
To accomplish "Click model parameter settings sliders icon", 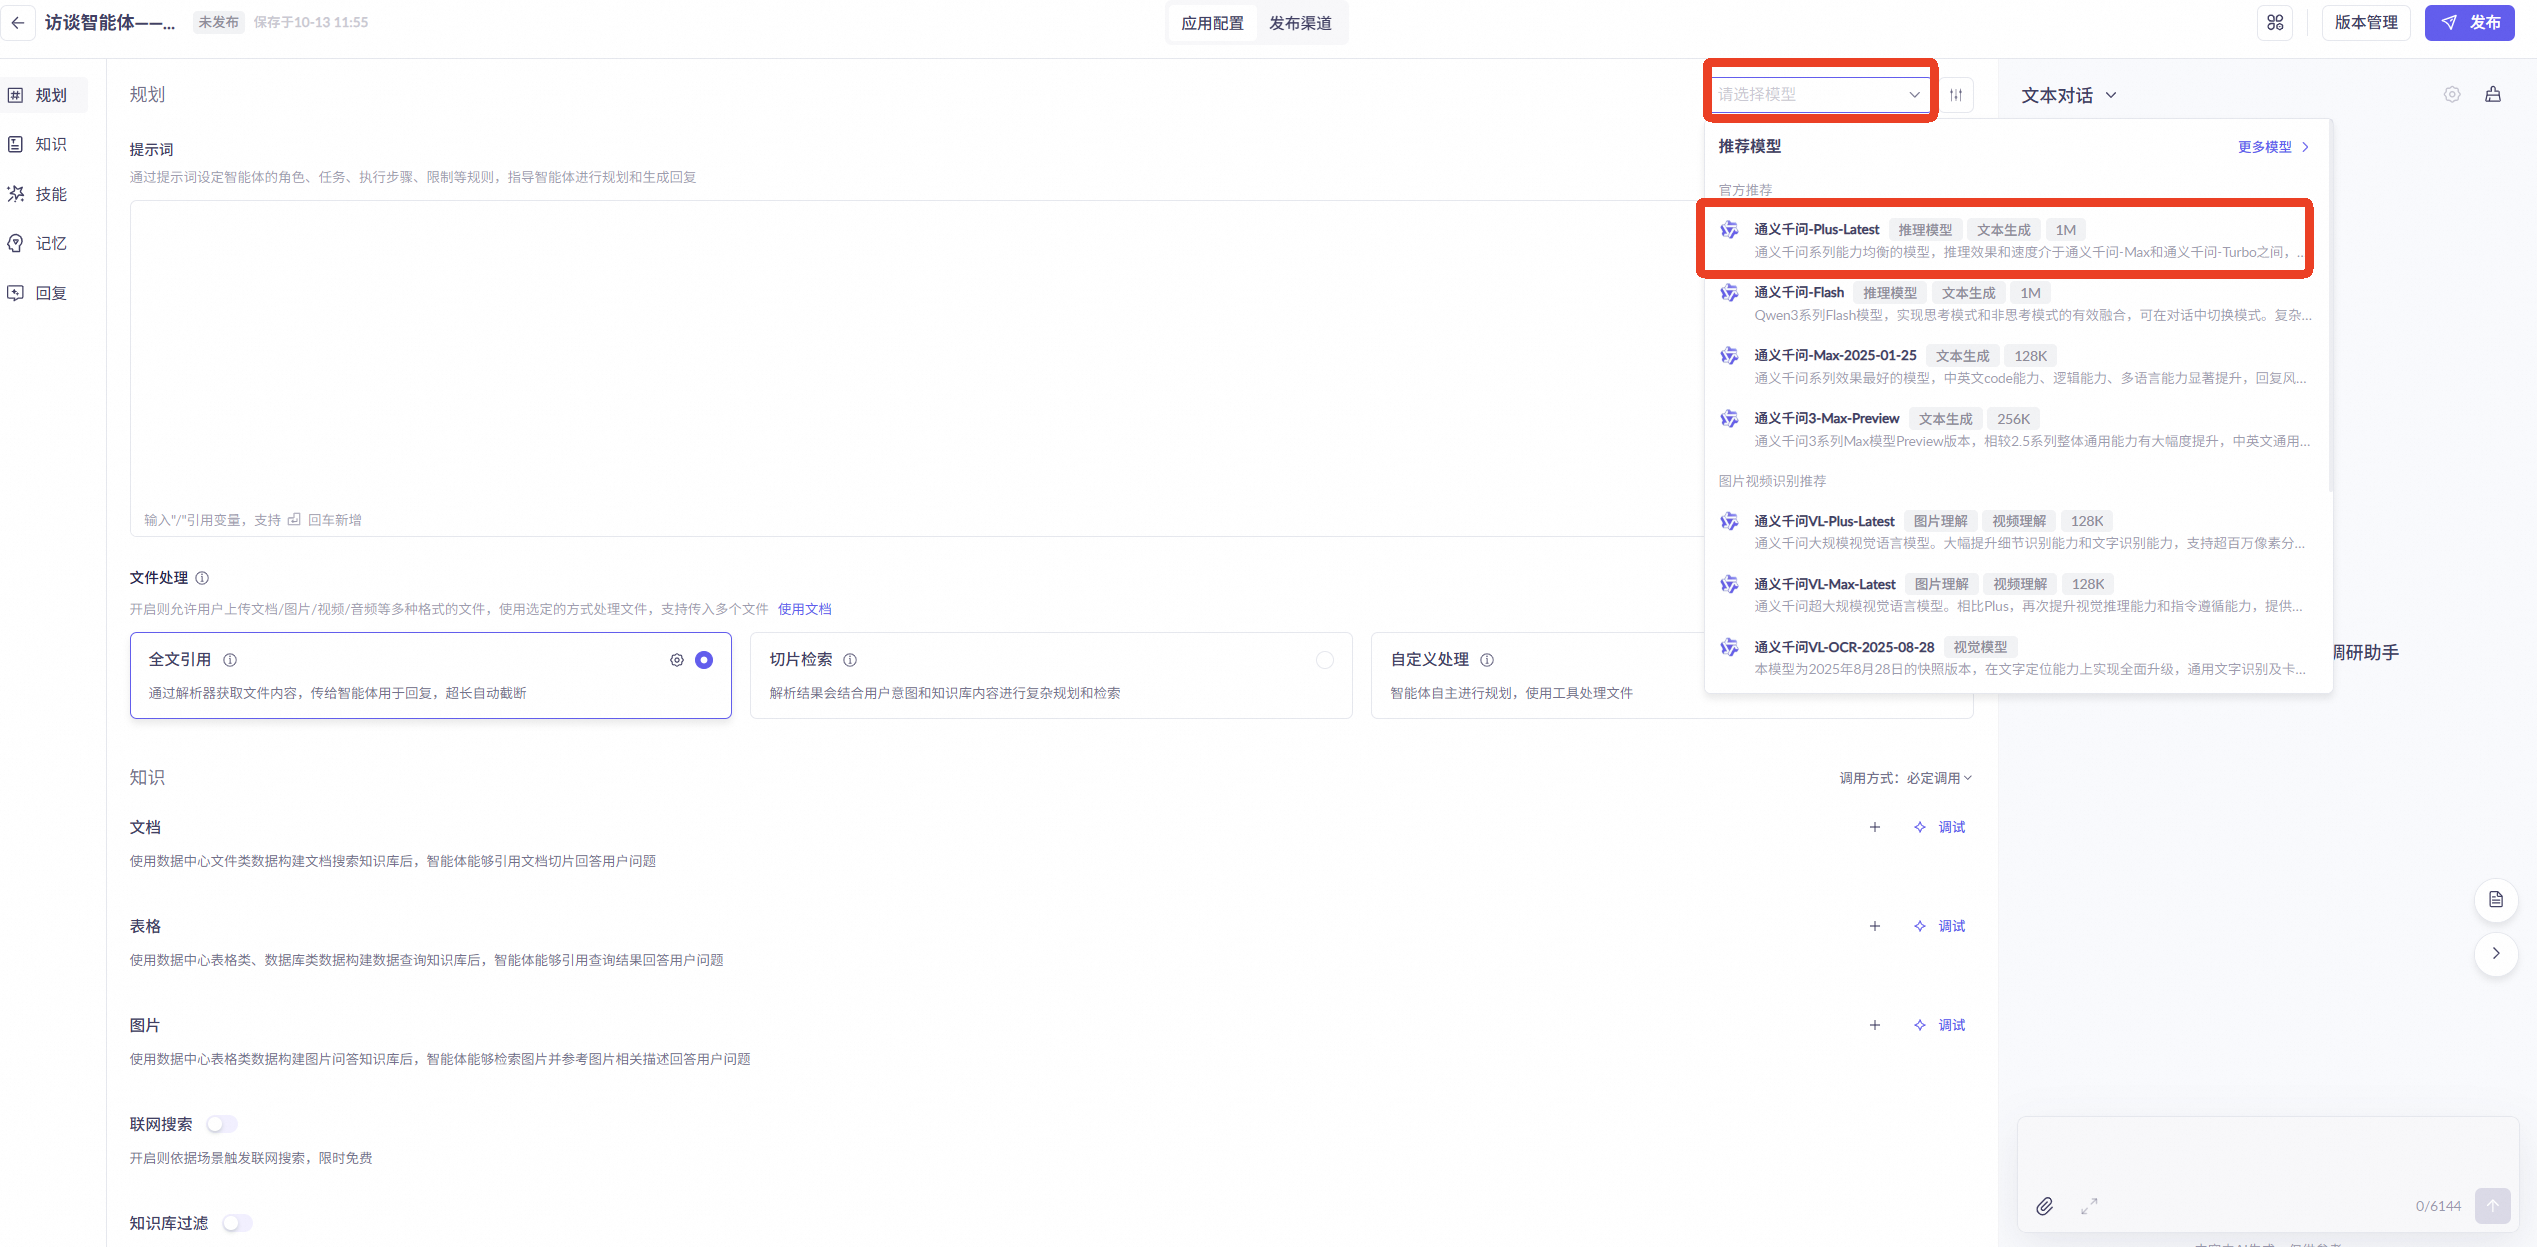I will tap(1956, 95).
